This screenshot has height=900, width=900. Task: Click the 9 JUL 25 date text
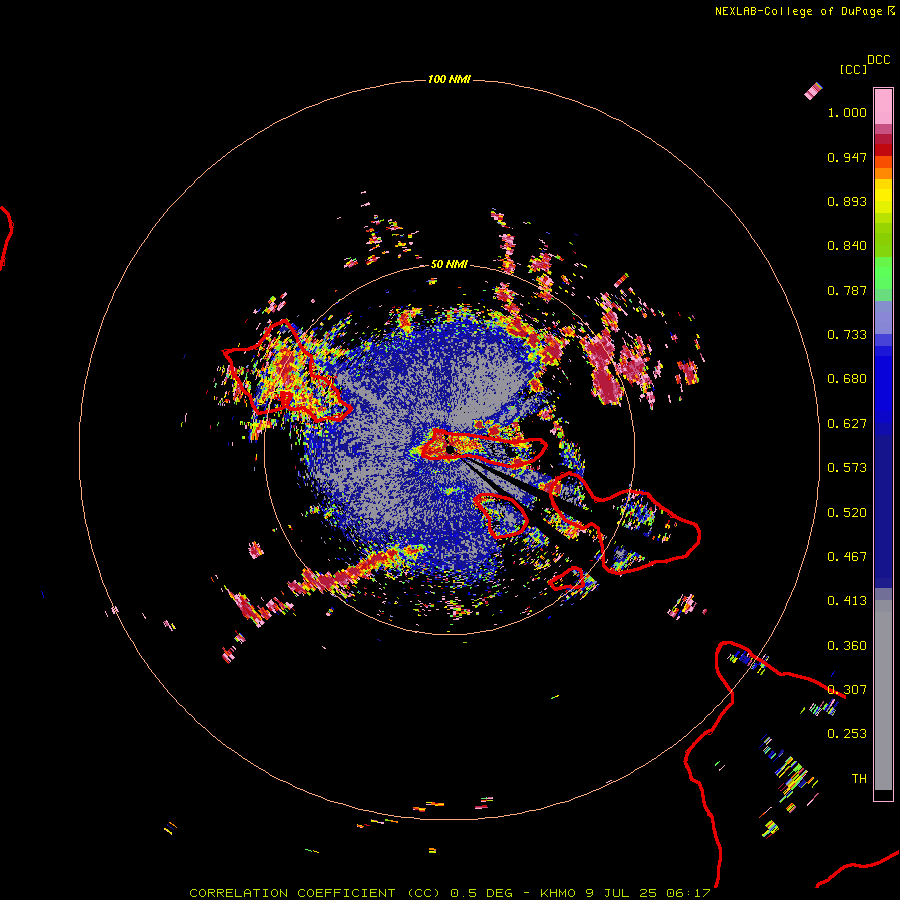click(622, 893)
